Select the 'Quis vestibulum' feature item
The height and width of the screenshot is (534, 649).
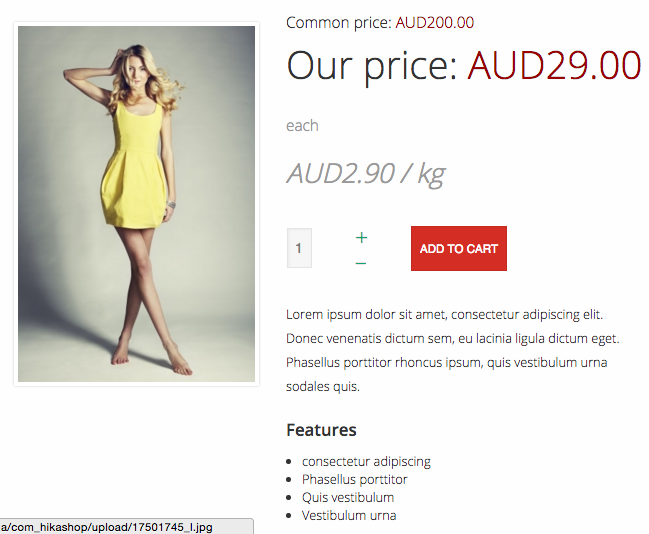click(x=348, y=497)
